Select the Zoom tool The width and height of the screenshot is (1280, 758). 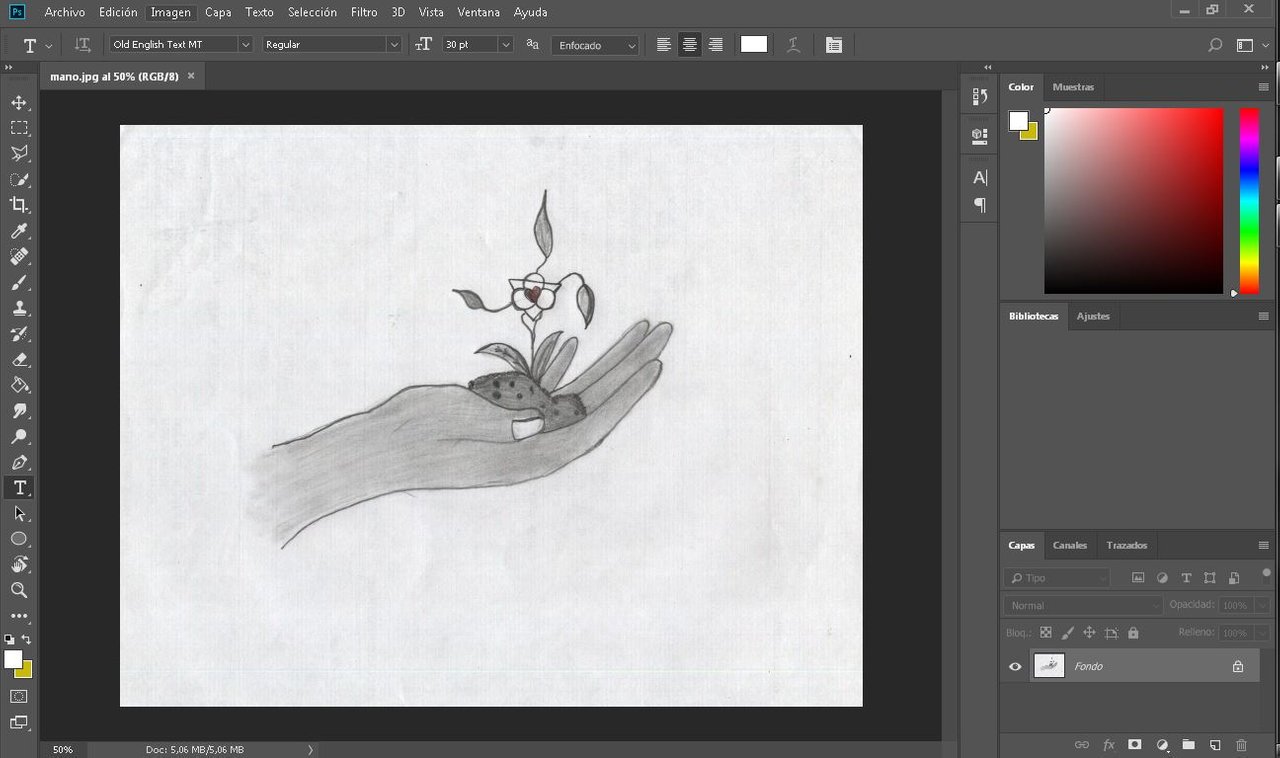click(19, 590)
